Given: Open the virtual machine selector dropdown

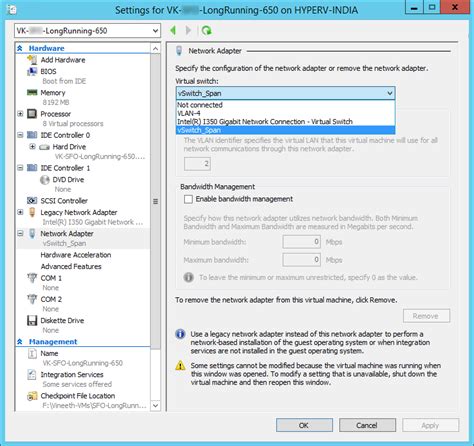Looking at the screenshot, I should (87, 31).
